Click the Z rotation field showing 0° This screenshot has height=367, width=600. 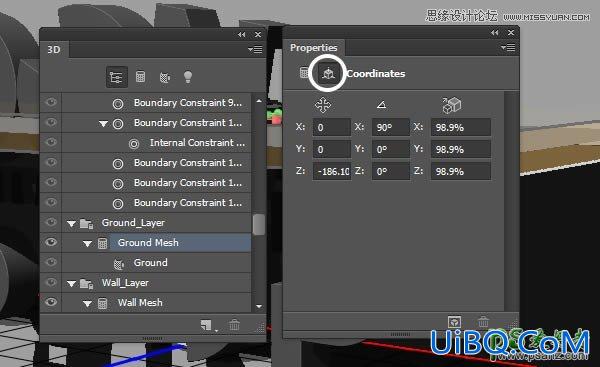pos(390,171)
